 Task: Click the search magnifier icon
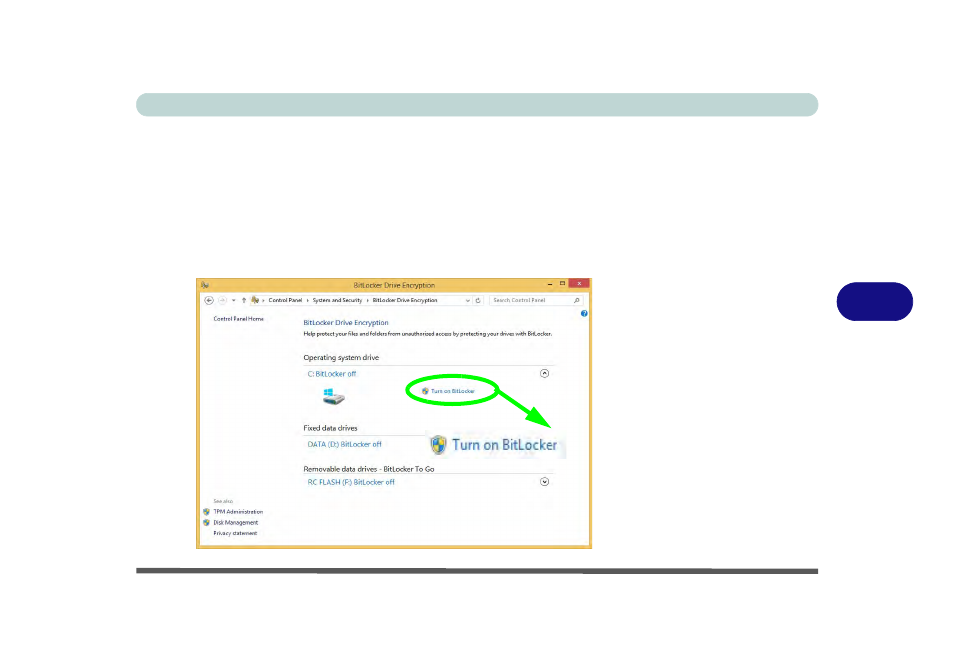(577, 300)
